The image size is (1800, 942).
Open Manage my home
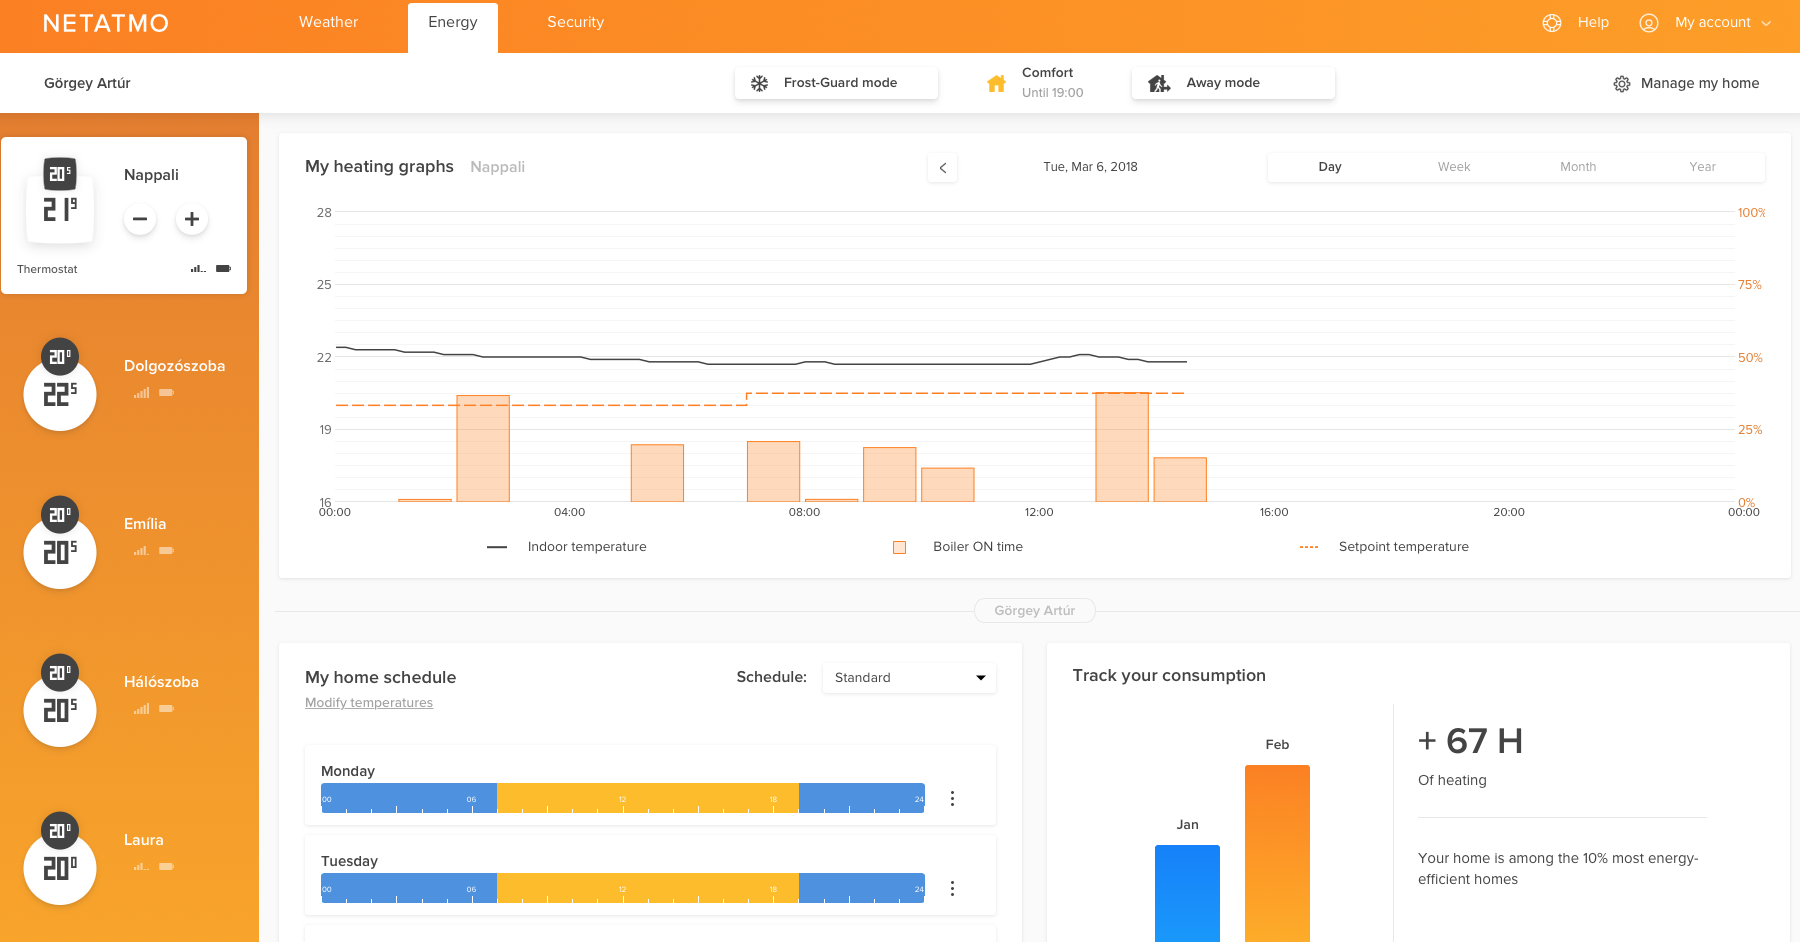1686,83
